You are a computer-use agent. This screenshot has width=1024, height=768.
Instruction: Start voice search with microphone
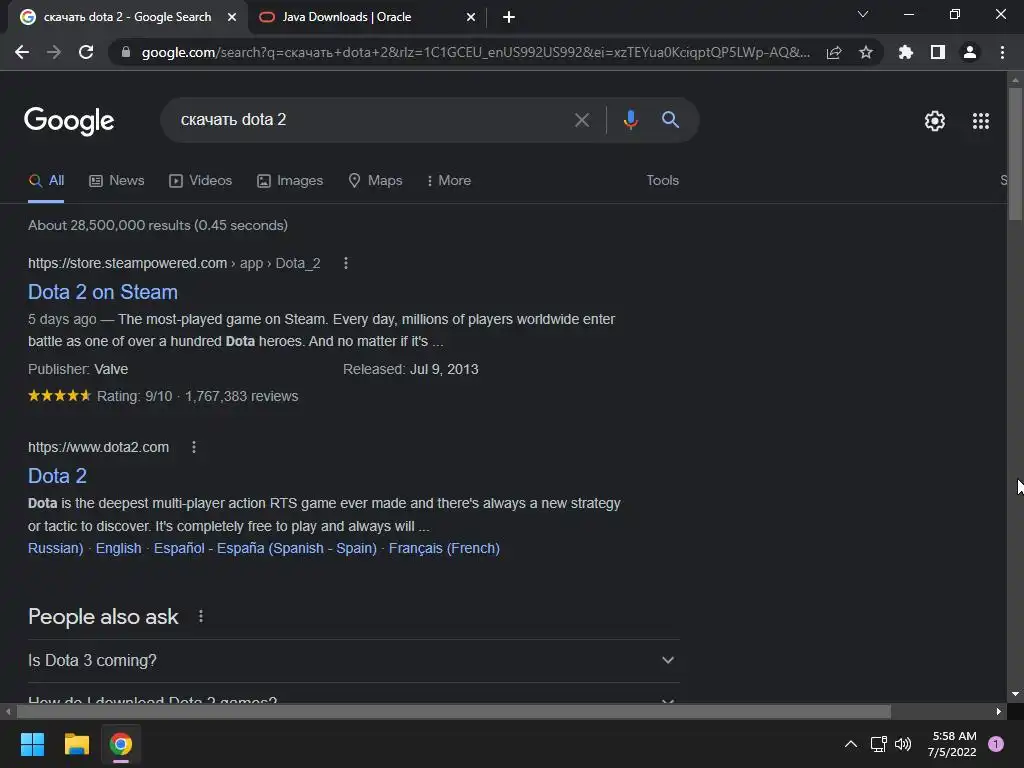click(x=630, y=120)
